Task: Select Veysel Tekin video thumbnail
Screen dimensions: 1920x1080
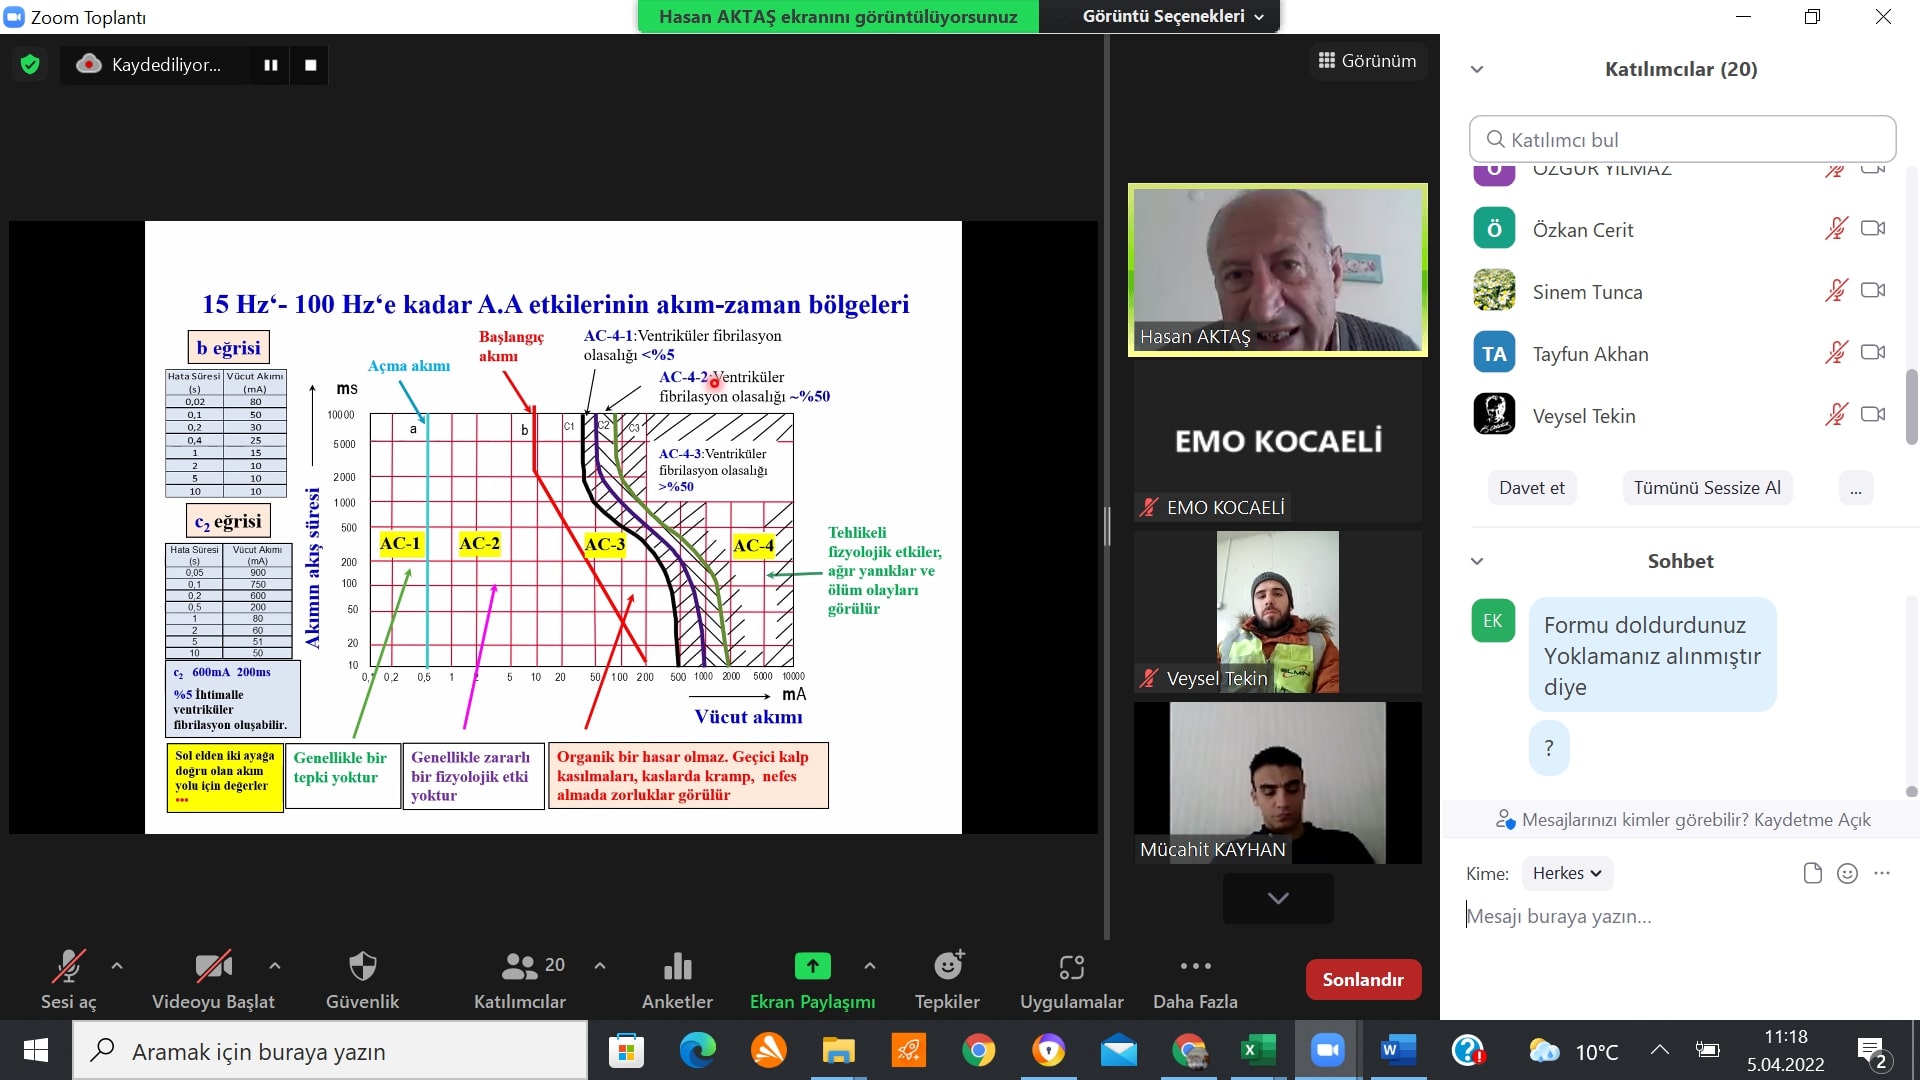Action: coord(1278,612)
